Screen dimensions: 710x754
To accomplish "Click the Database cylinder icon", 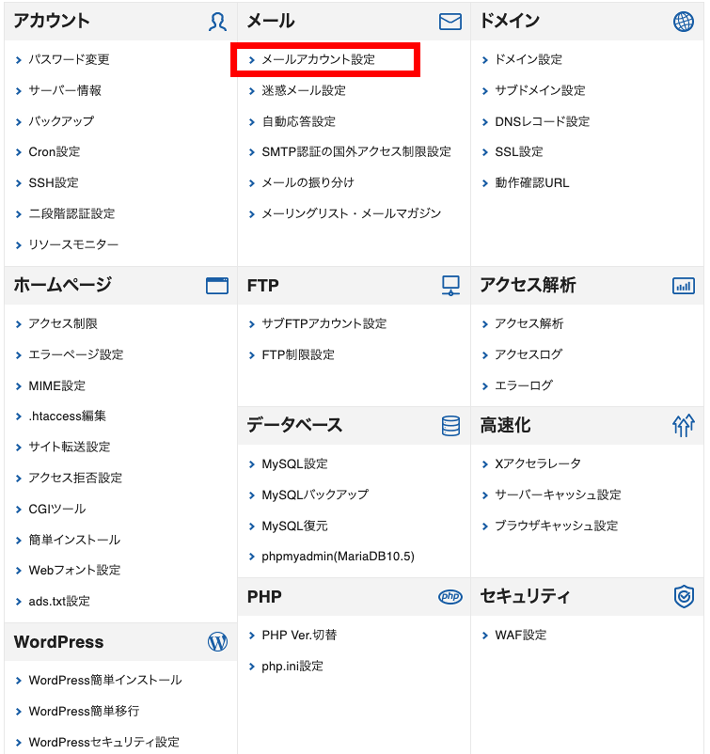I will (x=450, y=426).
